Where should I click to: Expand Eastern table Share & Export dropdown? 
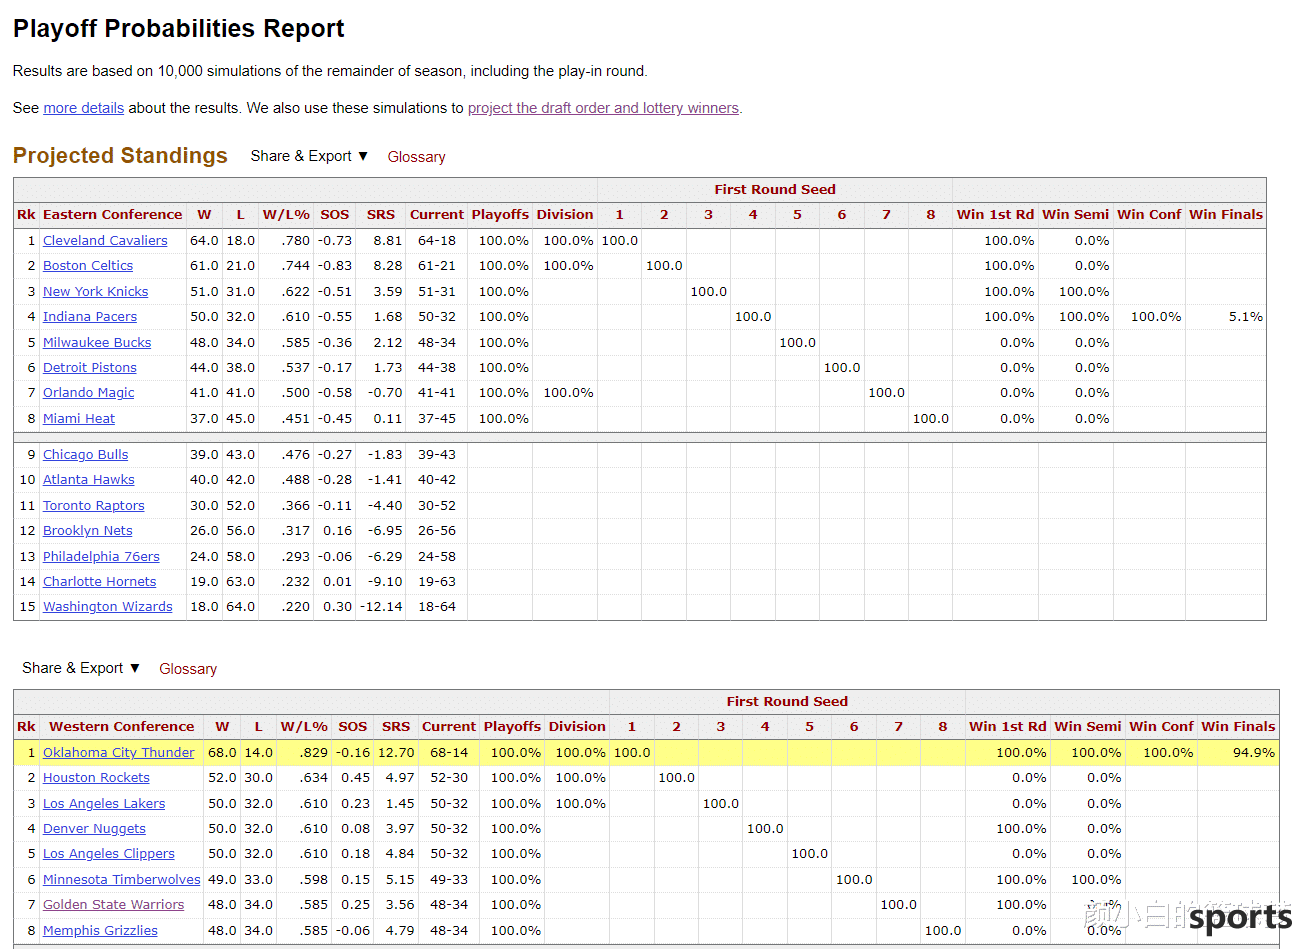pos(309,156)
